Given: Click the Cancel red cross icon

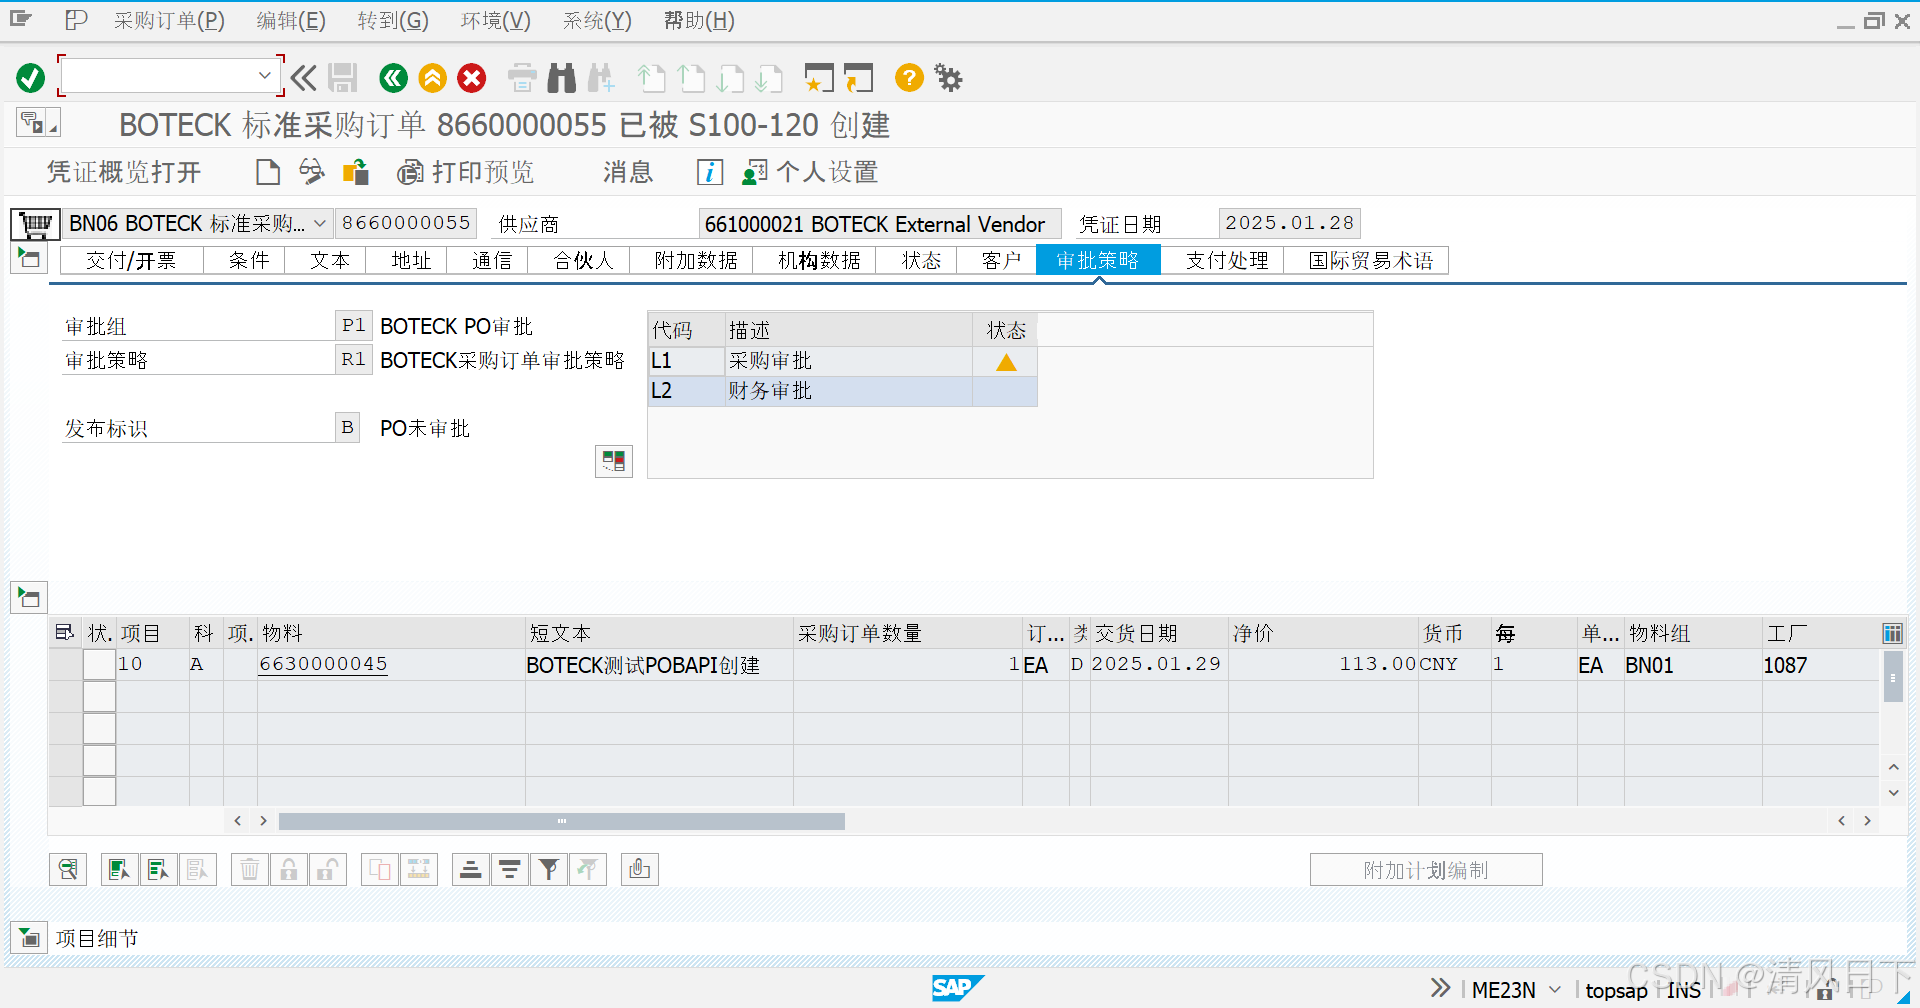Looking at the screenshot, I should (x=471, y=78).
